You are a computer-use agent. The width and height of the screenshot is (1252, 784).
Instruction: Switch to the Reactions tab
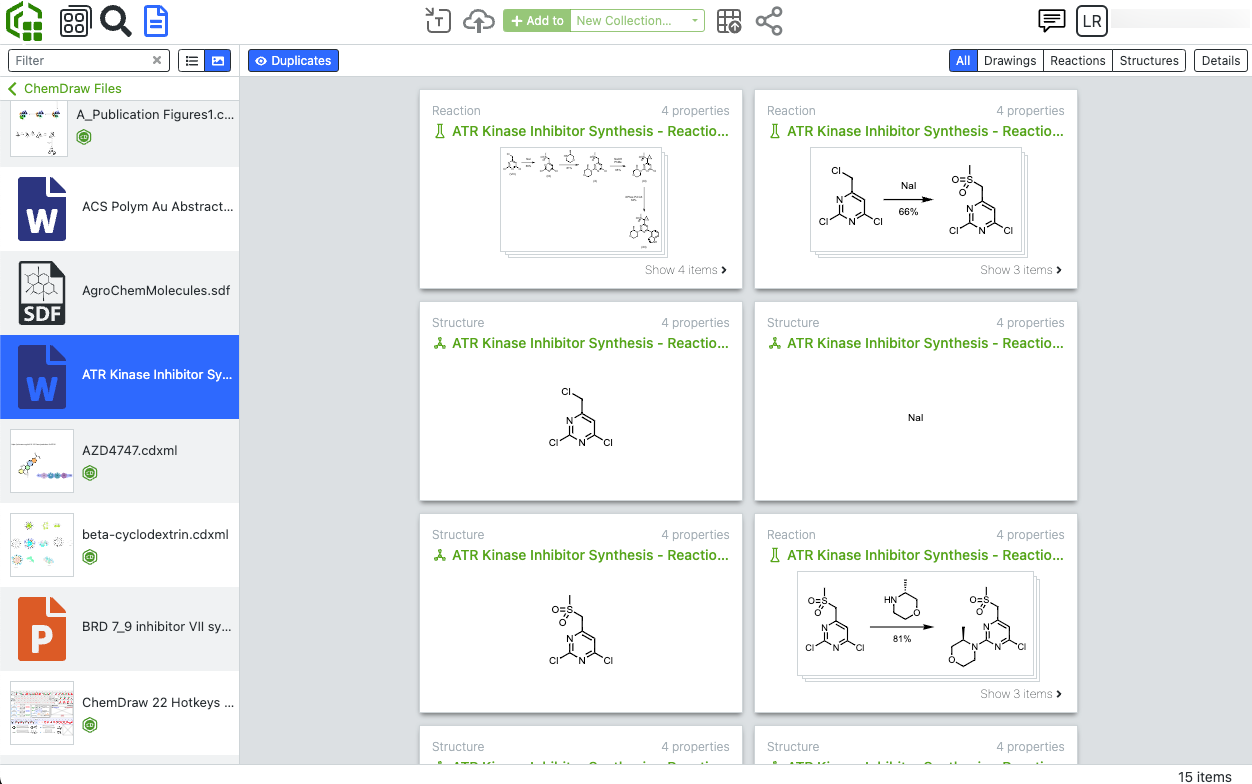(x=1077, y=60)
